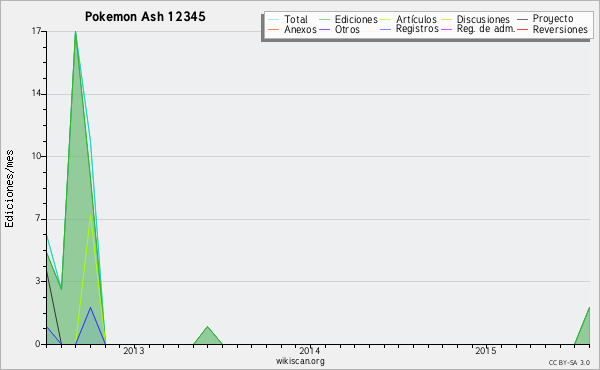Click the 17 y-axis tick label

pos(36,31)
